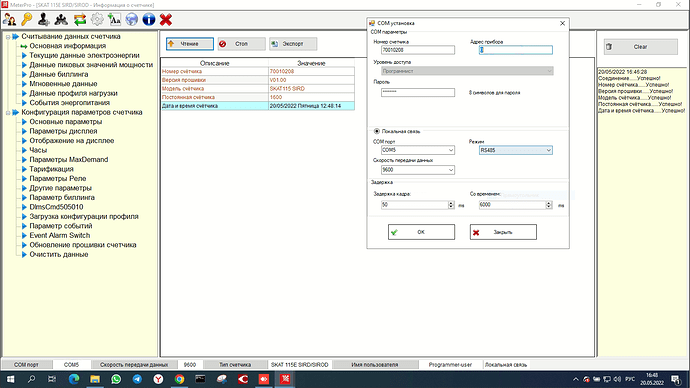This screenshot has height=388, width=690.
Task: Open Google Chrome from the taskbar
Action: tap(179, 379)
